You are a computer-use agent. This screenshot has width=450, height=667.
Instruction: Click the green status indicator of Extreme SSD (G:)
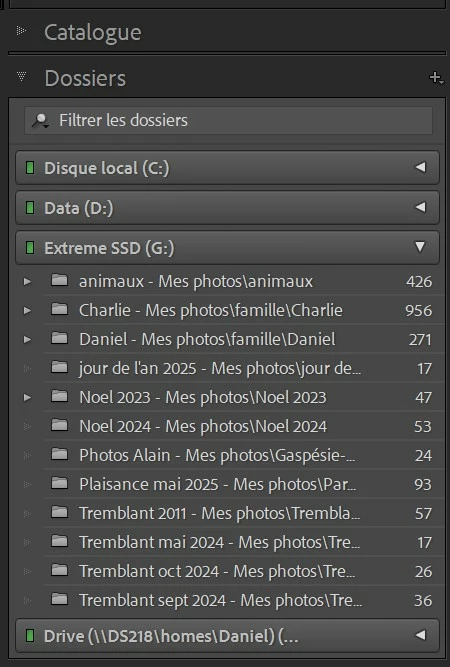pyautogui.click(x=30, y=248)
